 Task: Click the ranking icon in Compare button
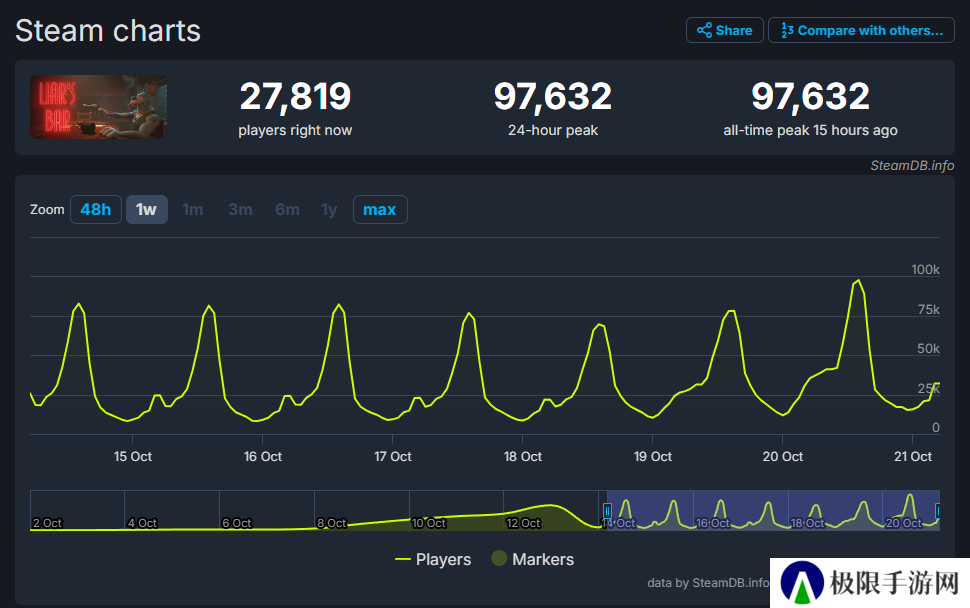[787, 30]
